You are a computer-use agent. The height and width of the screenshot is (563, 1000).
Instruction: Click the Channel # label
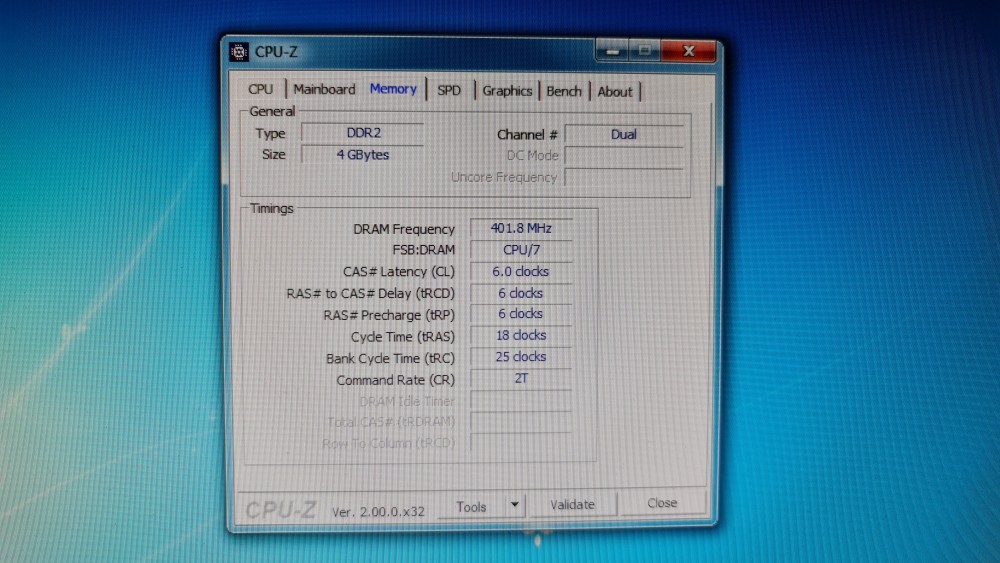(527, 135)
